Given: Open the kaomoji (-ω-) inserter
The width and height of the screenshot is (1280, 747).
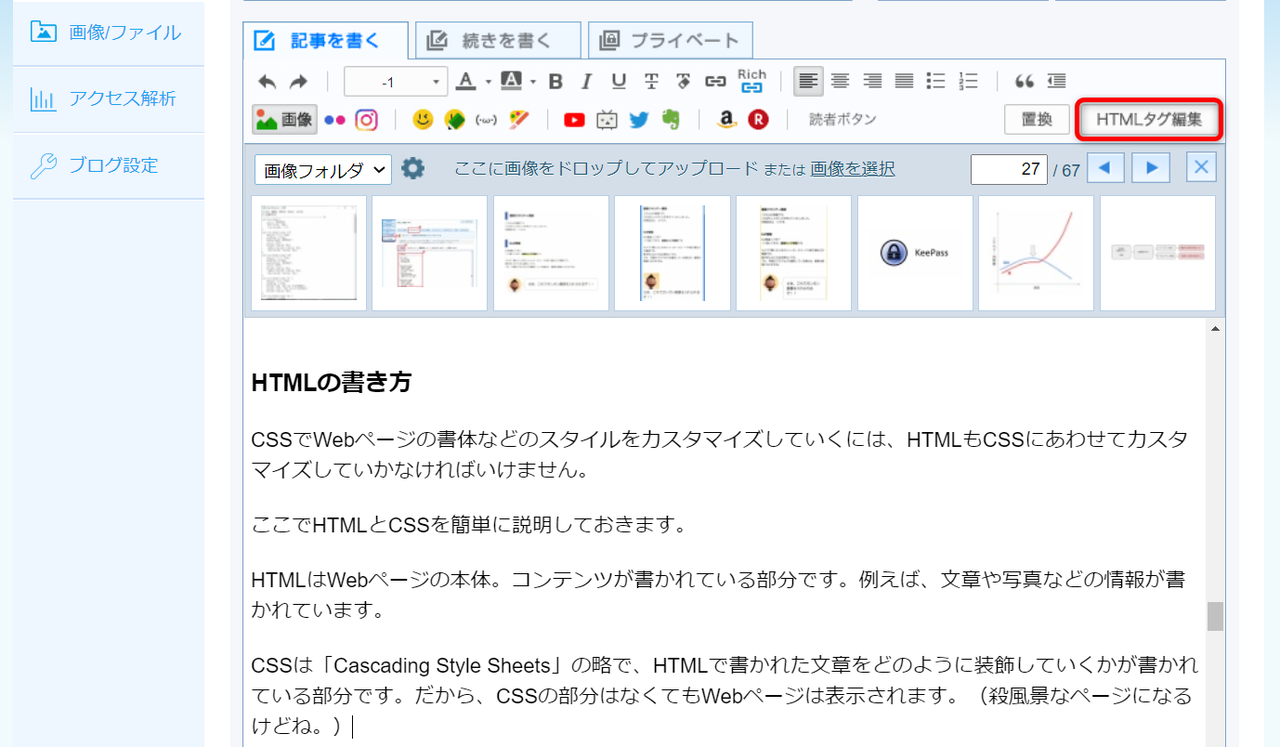Looking at the screenshot, I should coord(487,120).
